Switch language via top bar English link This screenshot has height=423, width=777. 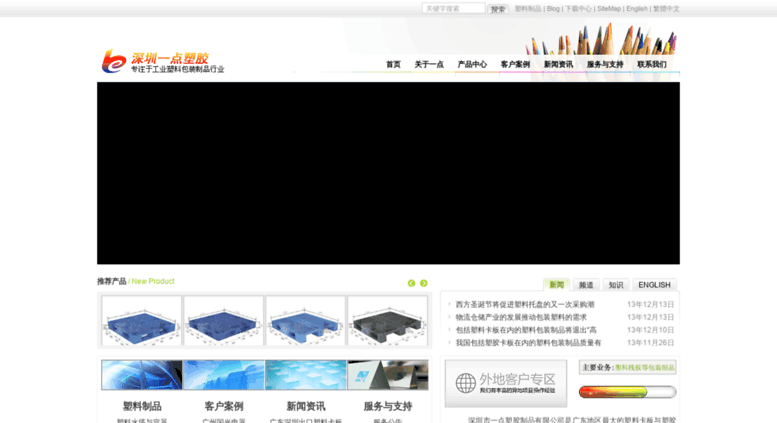tap(637, 9)
